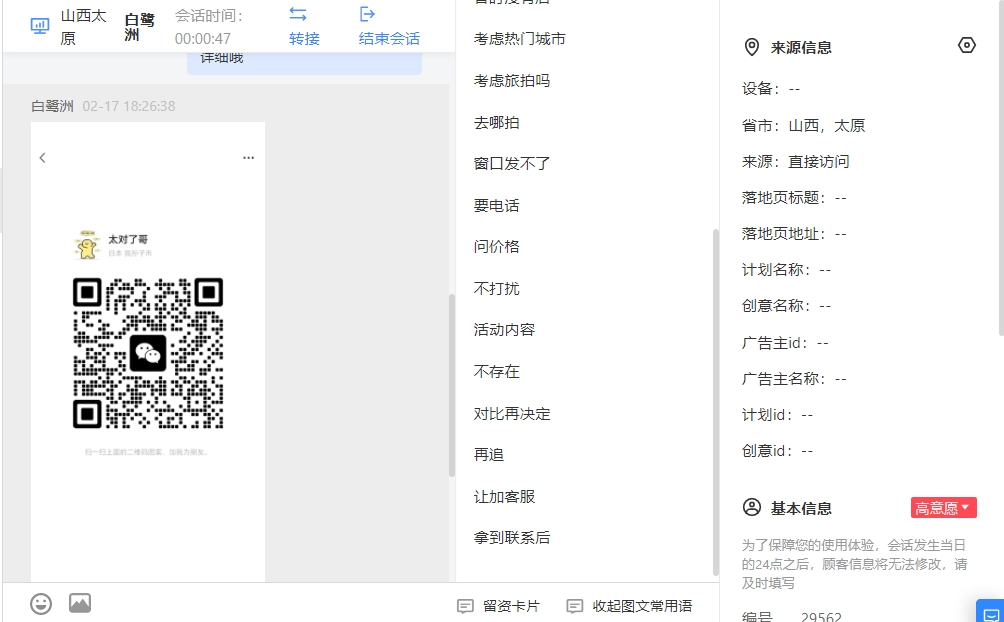Screen dimensions: 1004x622
Task: Click the back chevron in the QR image
Action: [43, 158]
